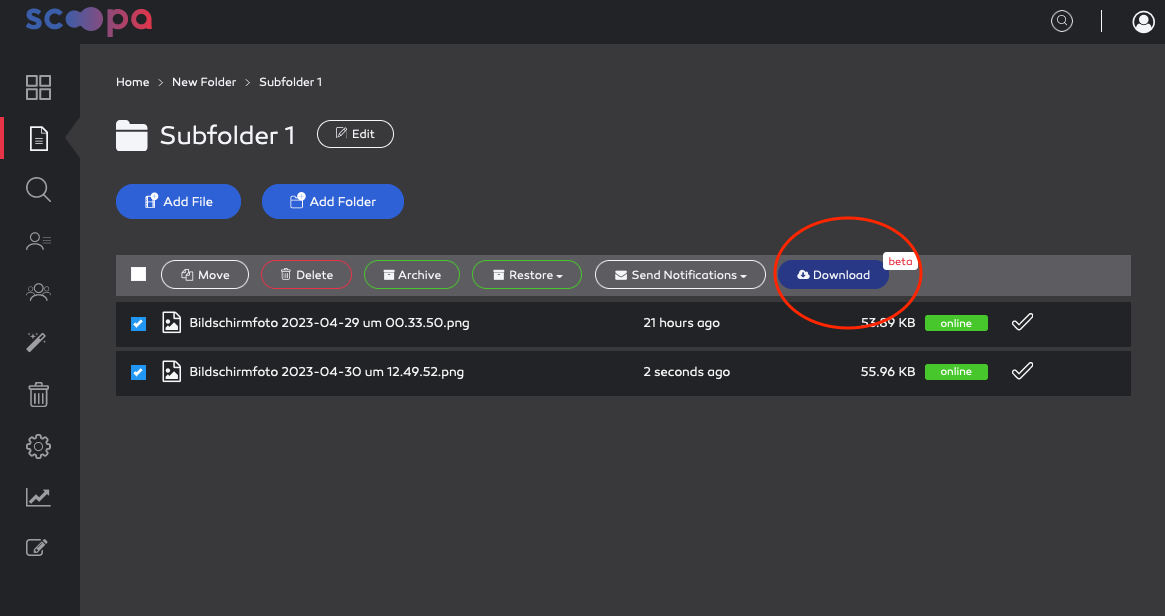Click checkmark icon on 00.33.50.png row
The image size is (1165, 616).
click(1022, 322)
